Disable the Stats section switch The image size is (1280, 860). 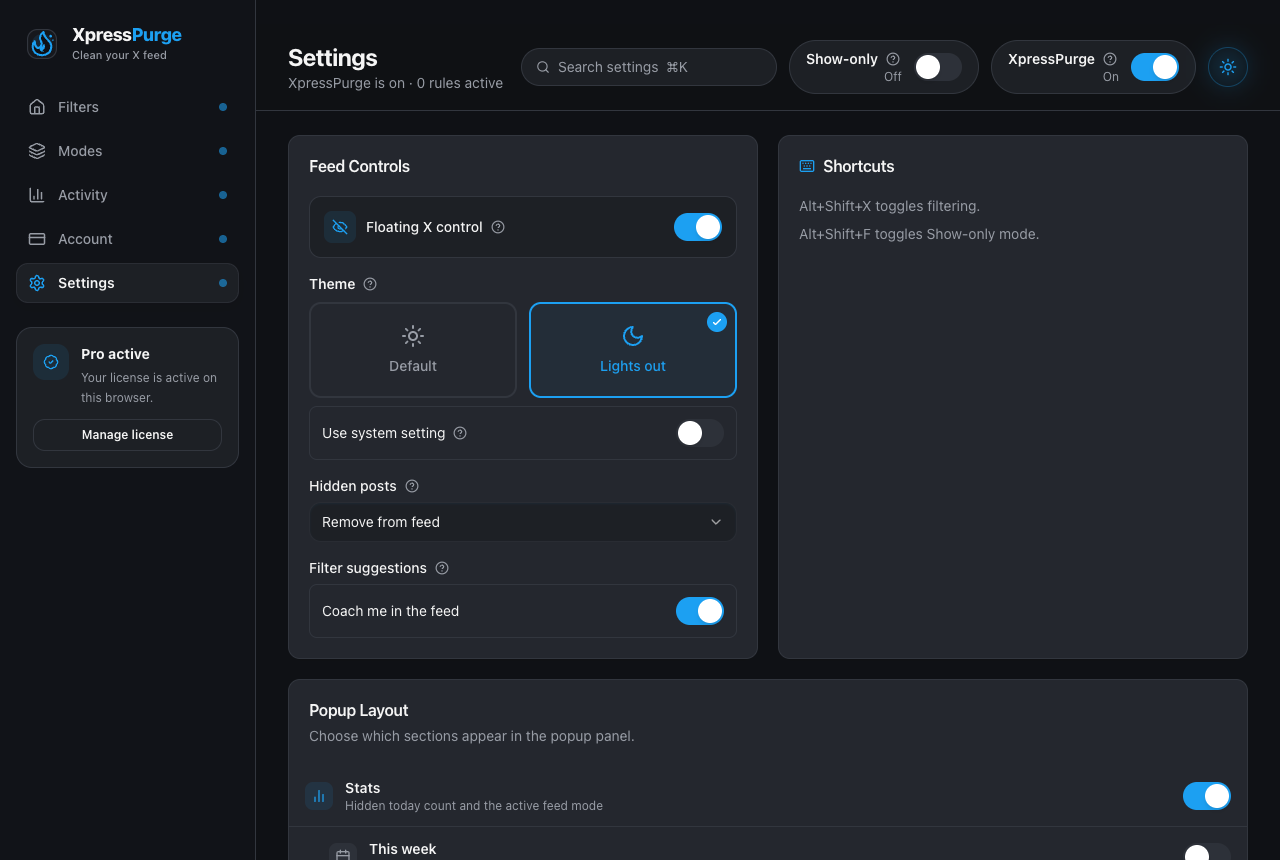tap(1207, 796)
